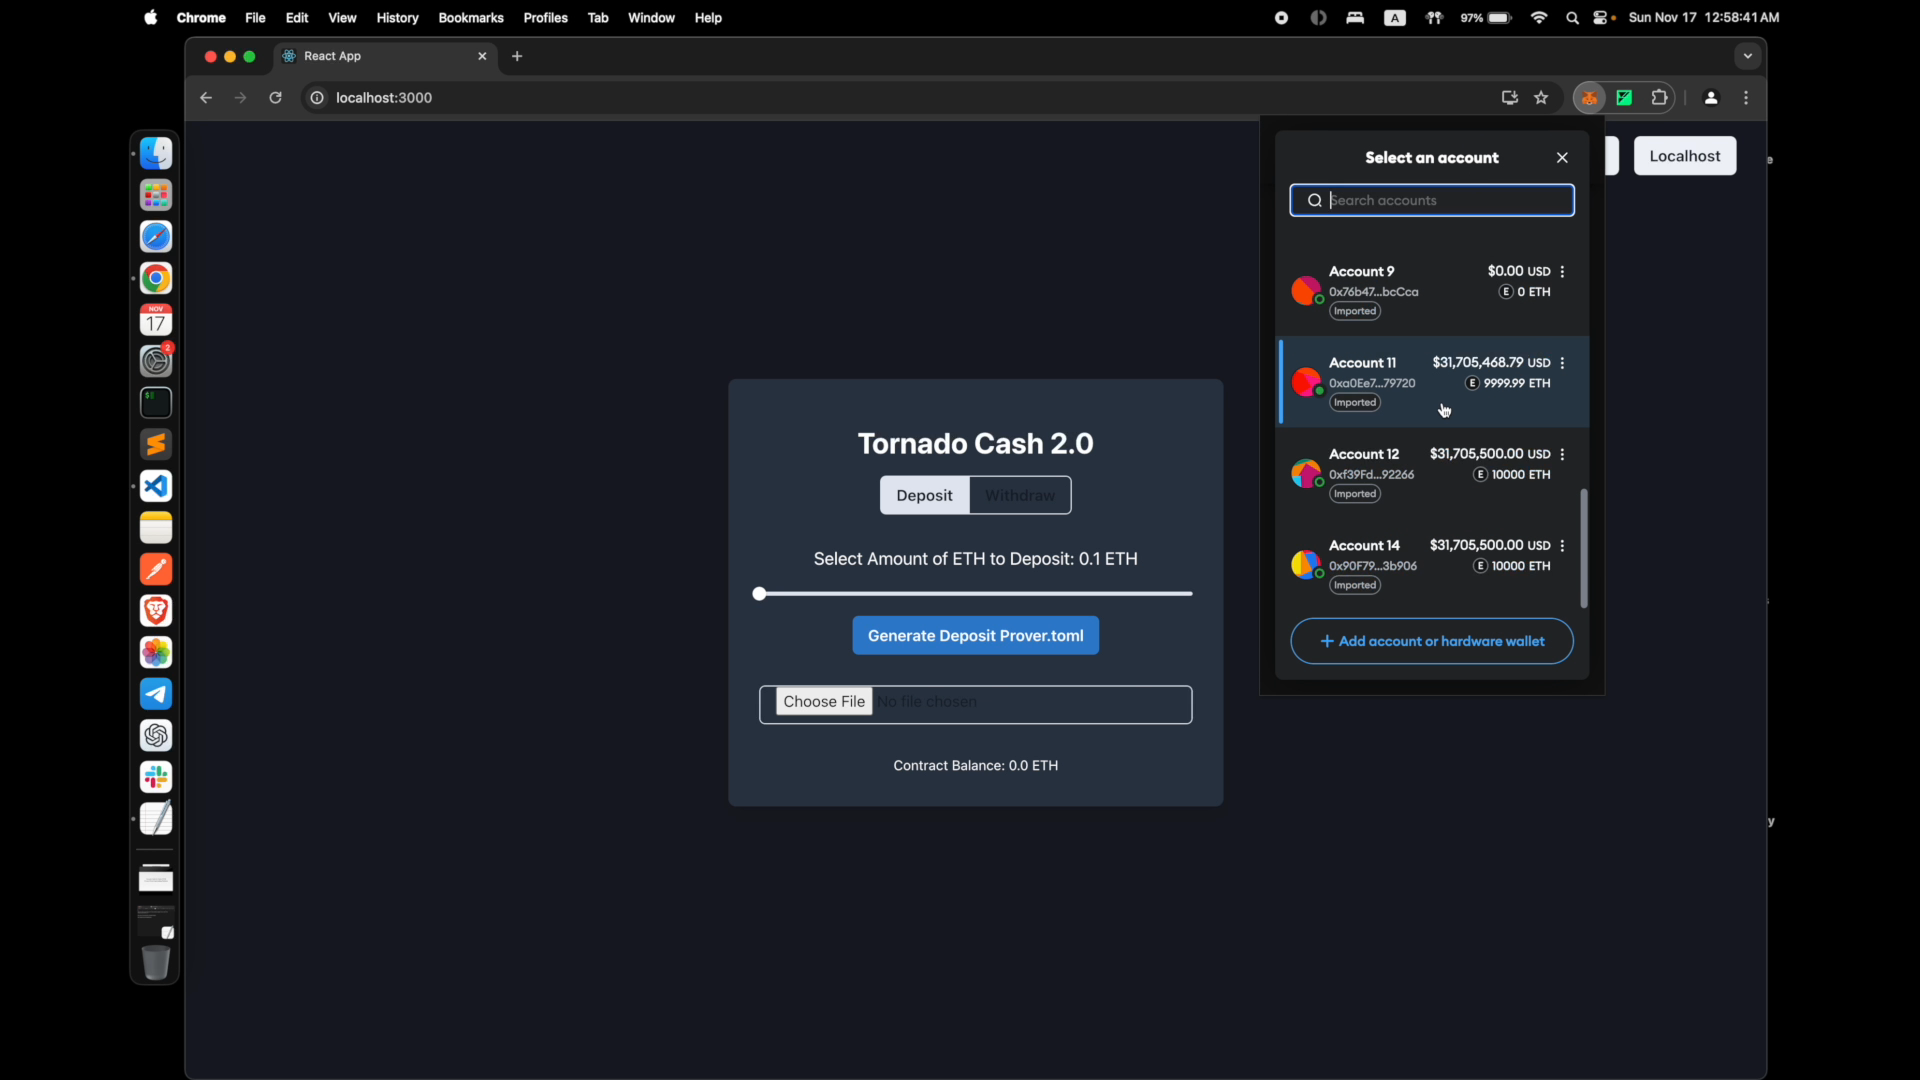Go back with the browser back arrow
Viewport: 1920px width, 1080px height.
click(x=205, y=98)
